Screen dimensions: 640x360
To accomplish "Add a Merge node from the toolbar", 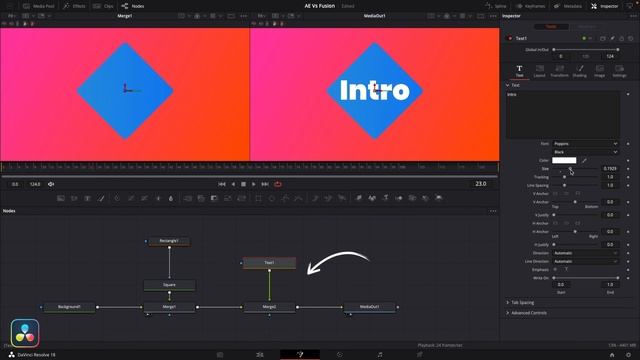I will coord(187,198).
